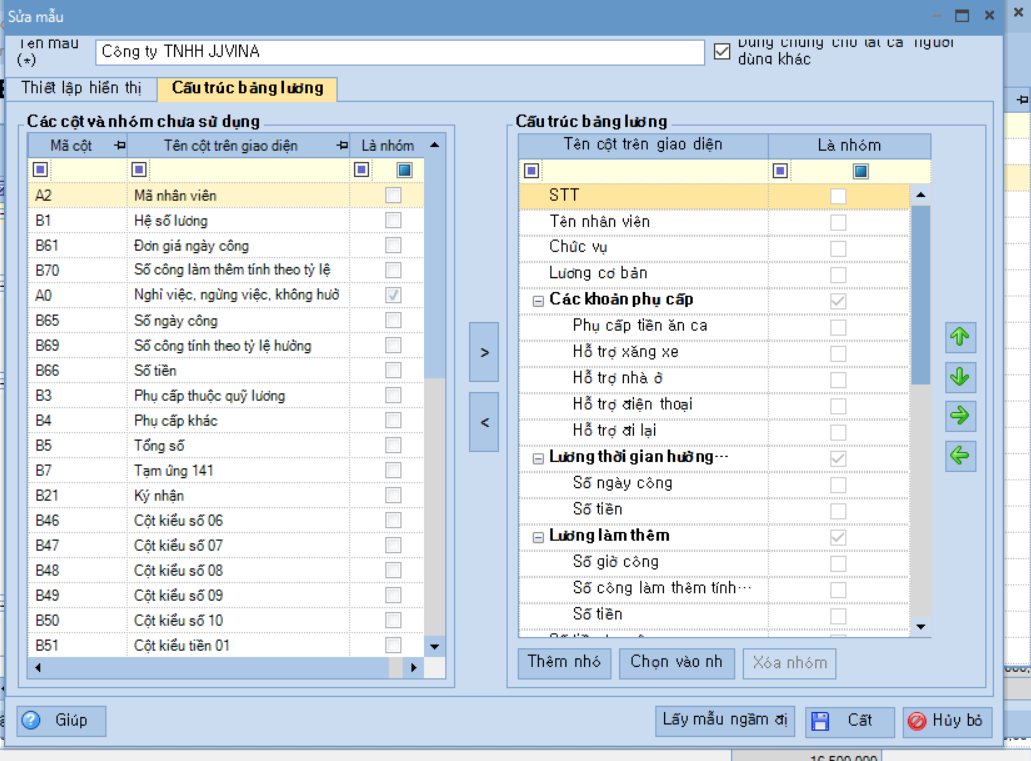Click the blue help question mark icon
This screenshot has width=1031, height=761.
point(31,720)
